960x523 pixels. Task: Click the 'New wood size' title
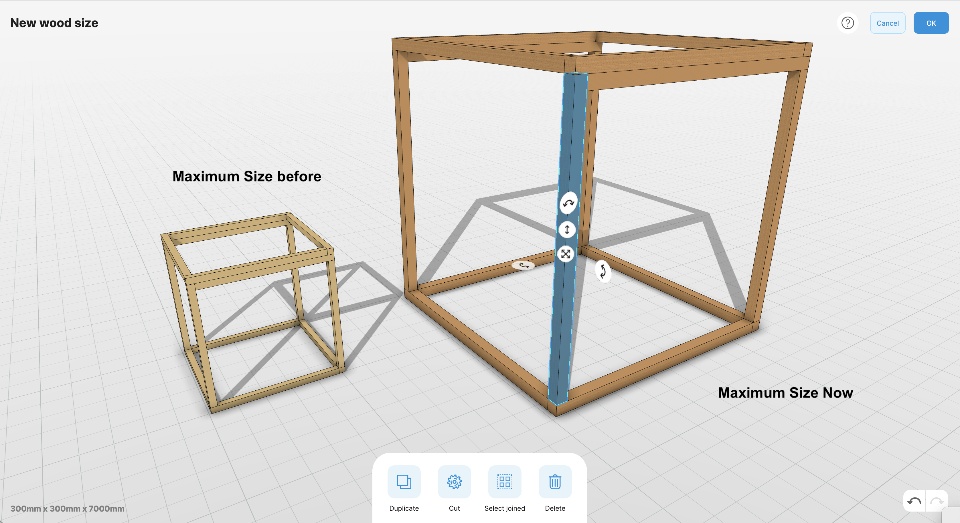click(x=54, y=23)
